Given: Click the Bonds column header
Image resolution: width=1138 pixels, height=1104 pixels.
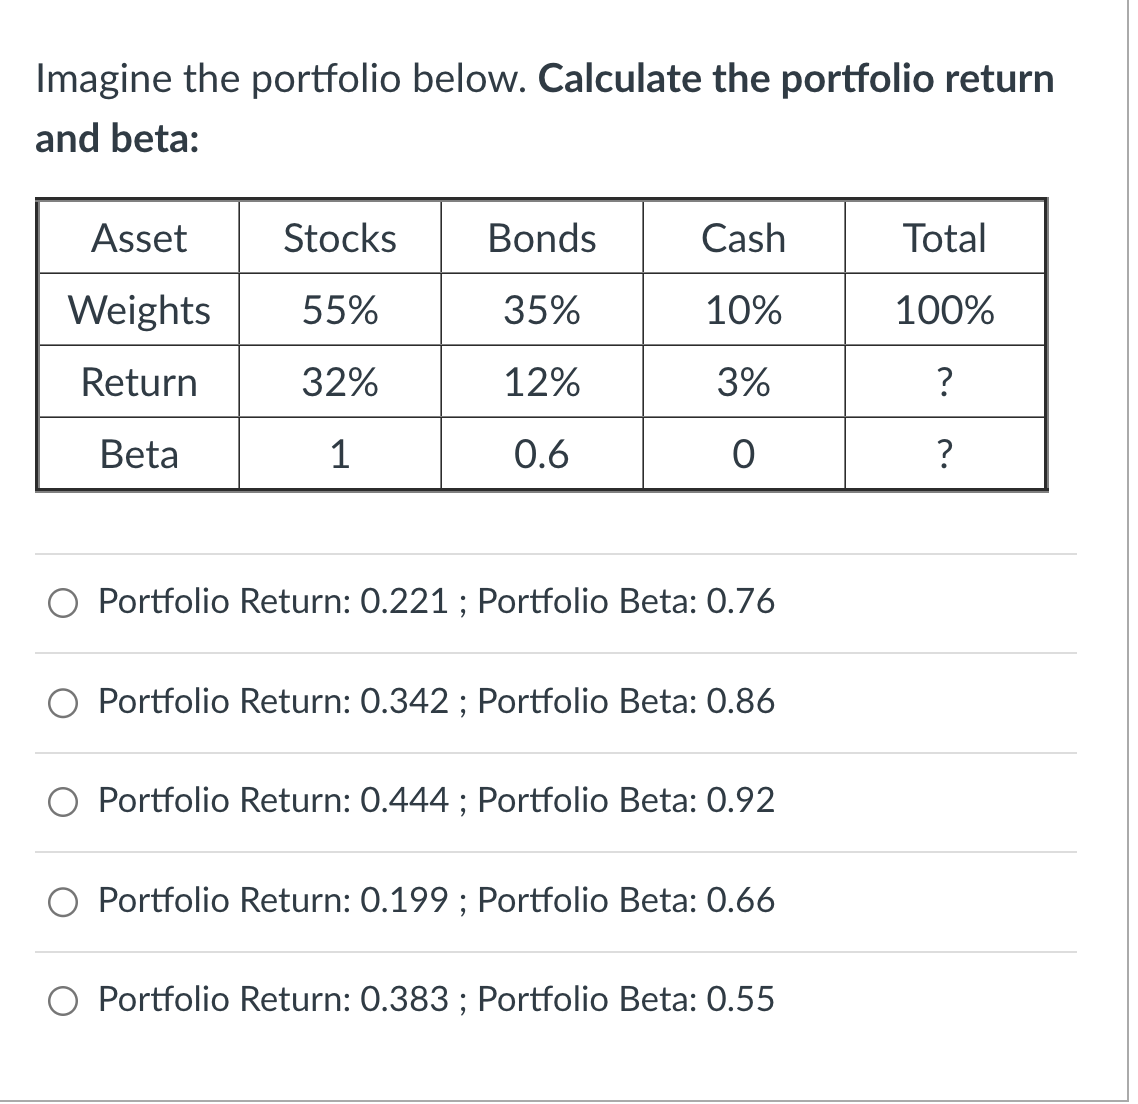Looking at the screenshot, I should pos(542,238).
